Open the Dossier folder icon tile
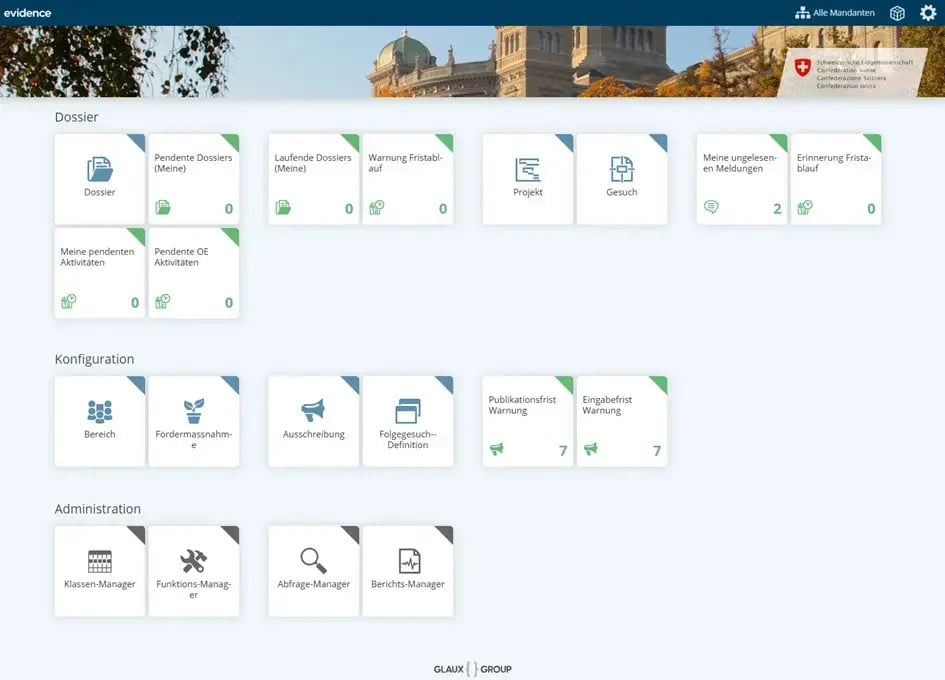Screen dimensions: 945x680 click(99, 169)
